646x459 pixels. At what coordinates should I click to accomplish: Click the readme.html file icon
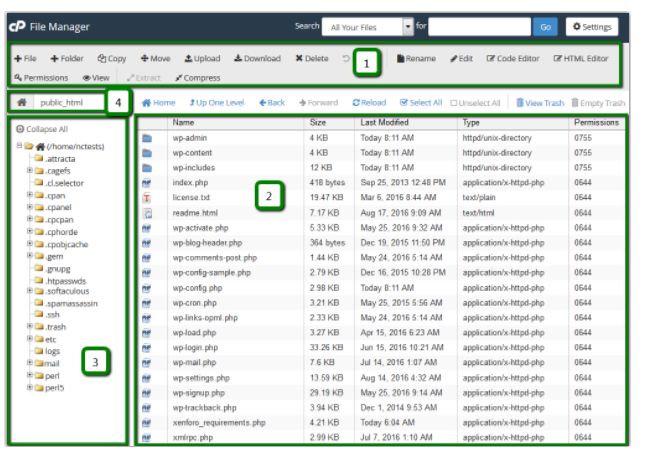pyautogui.click(x=147, y=213)
